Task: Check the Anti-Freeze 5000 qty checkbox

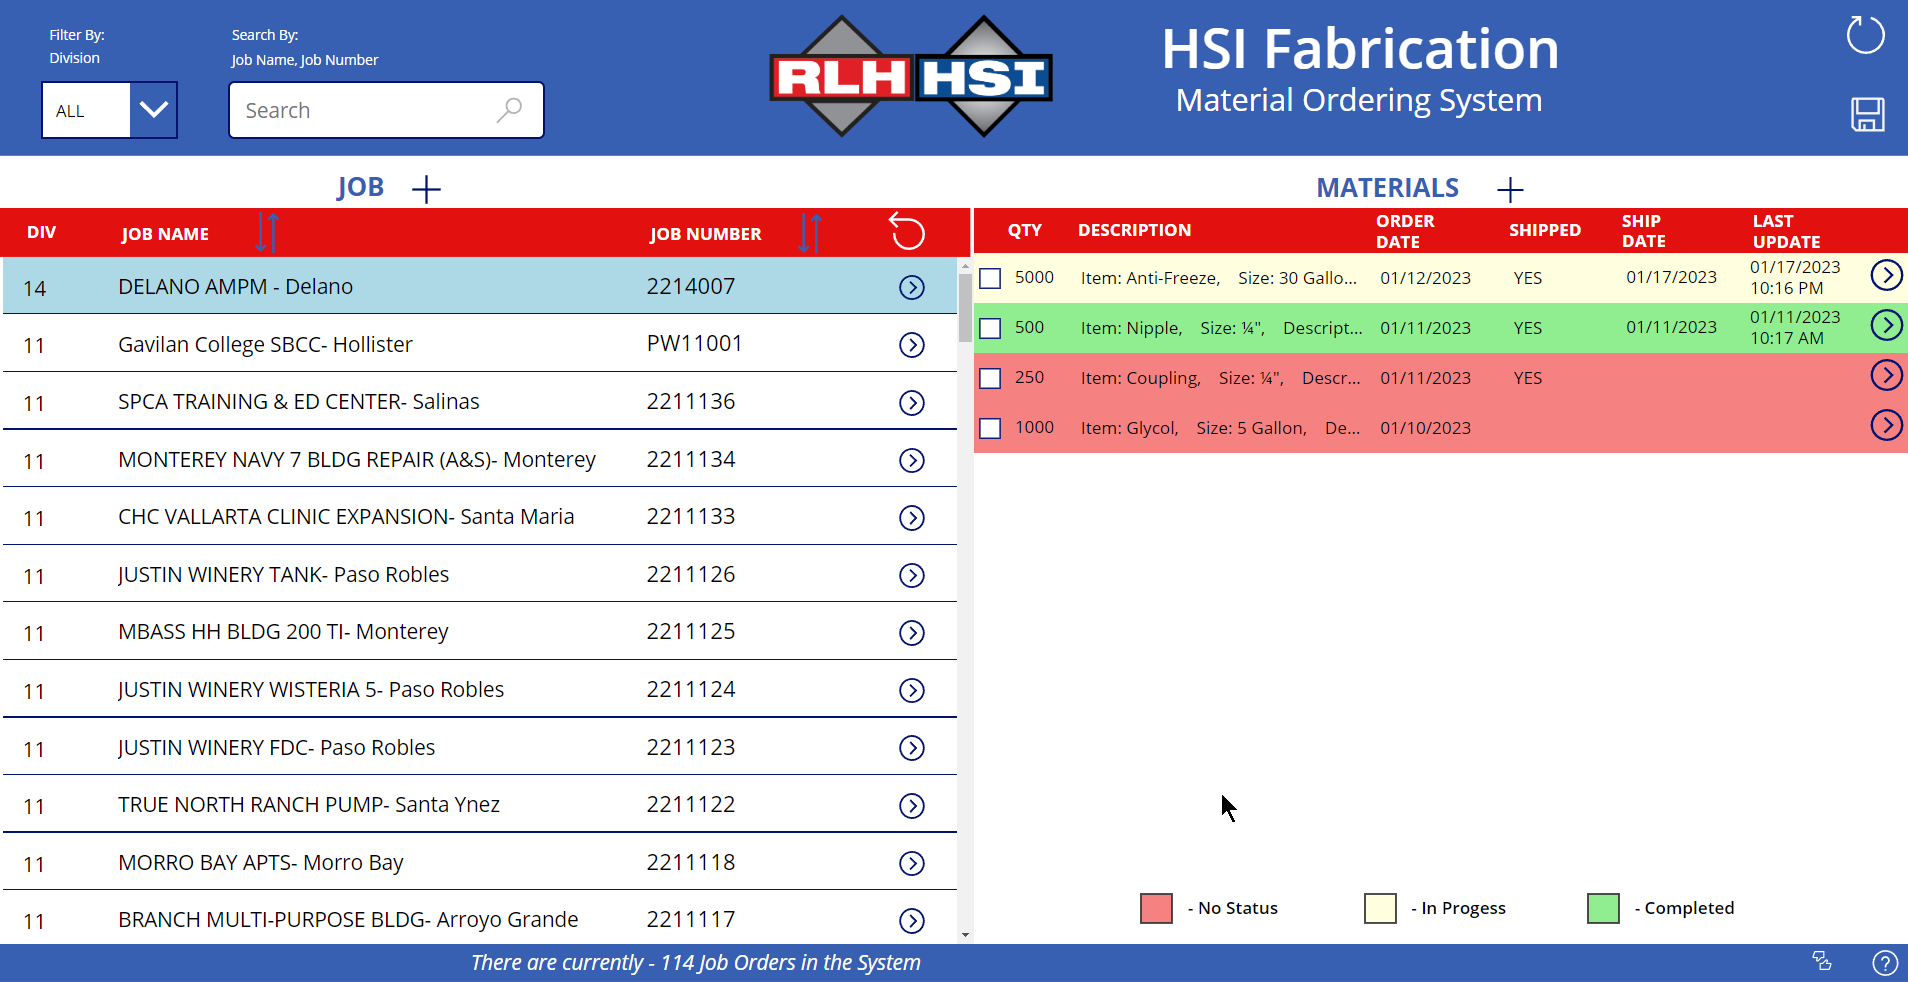Action: (990, 278)
